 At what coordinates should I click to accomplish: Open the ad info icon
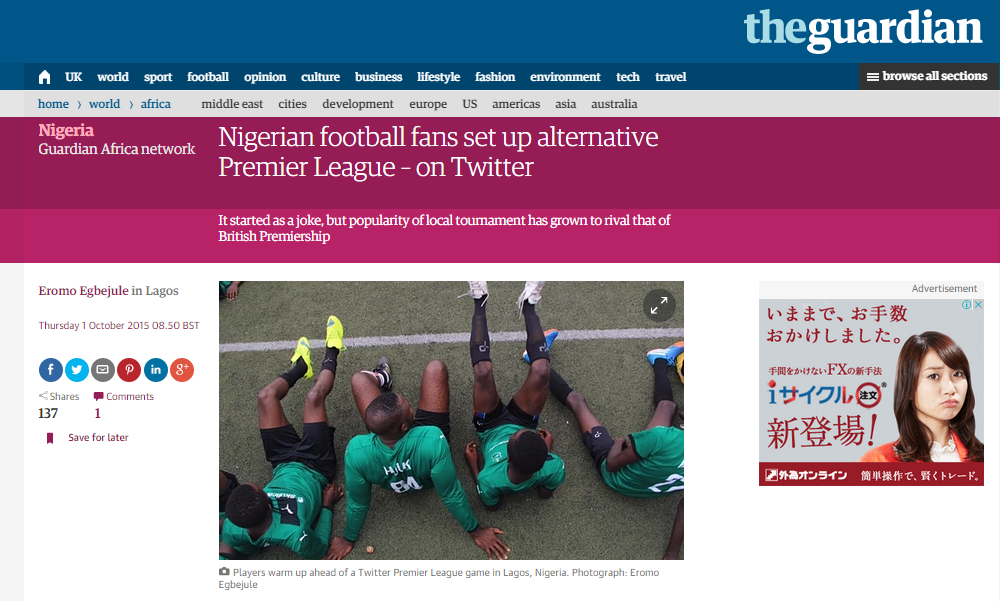tap(967, 305)
